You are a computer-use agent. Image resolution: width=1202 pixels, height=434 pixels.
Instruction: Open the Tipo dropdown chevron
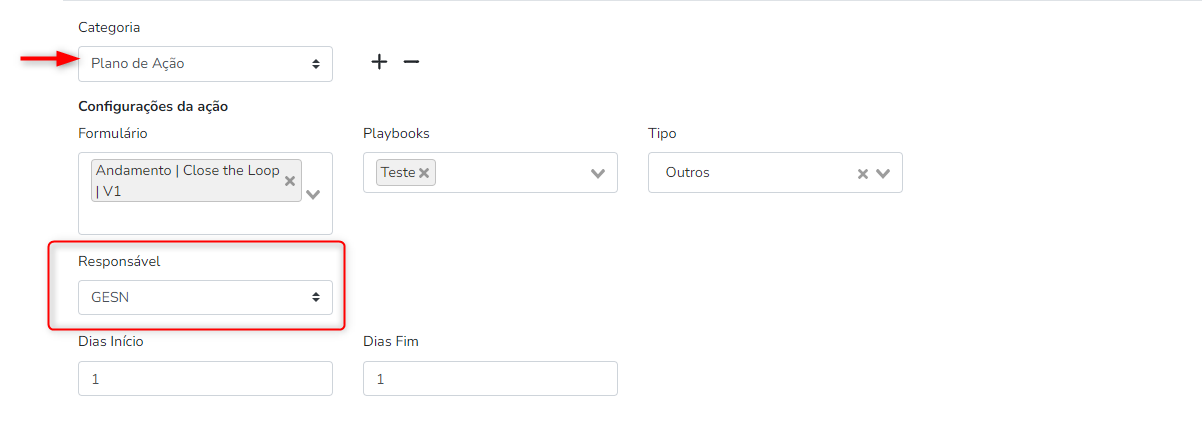click(x=883, y=173)
